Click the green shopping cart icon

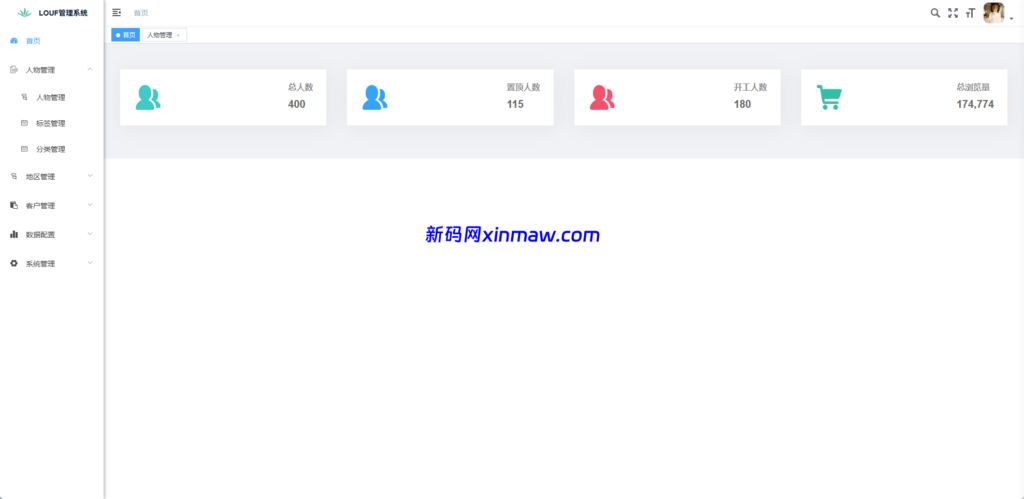click(829, 97)
